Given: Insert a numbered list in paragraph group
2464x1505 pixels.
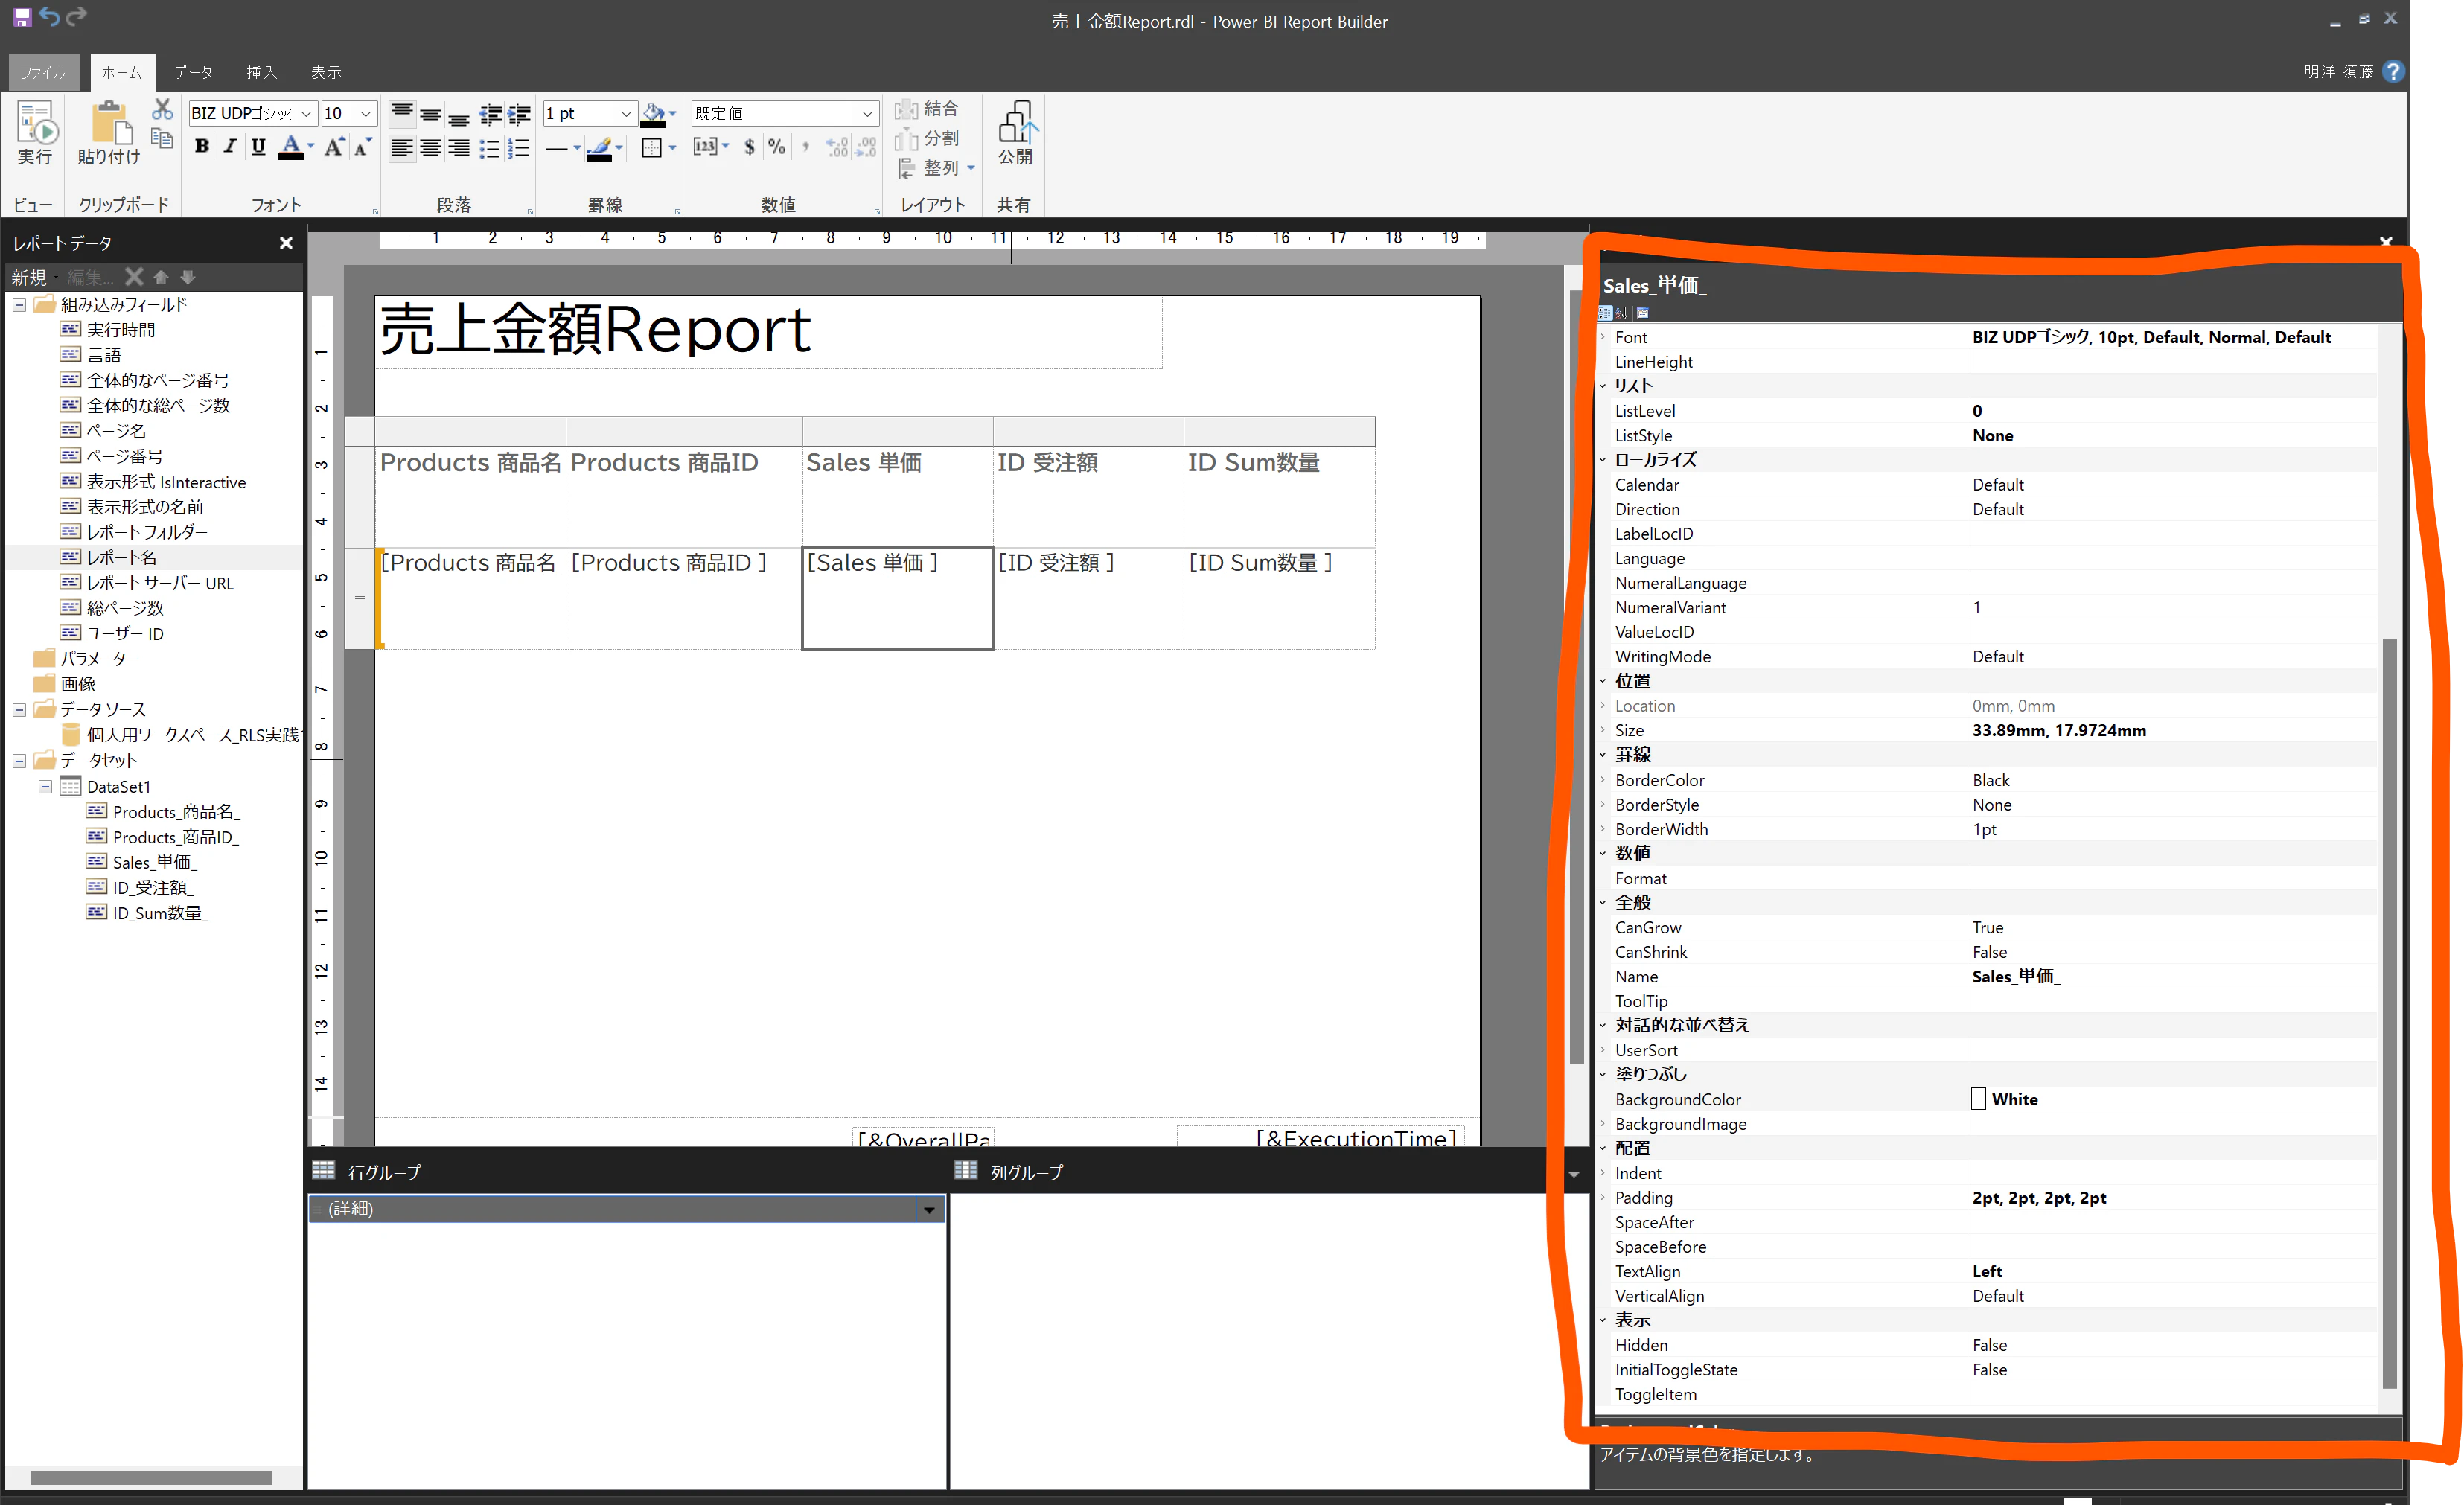Looking at the screenshot, I should 519,149.
